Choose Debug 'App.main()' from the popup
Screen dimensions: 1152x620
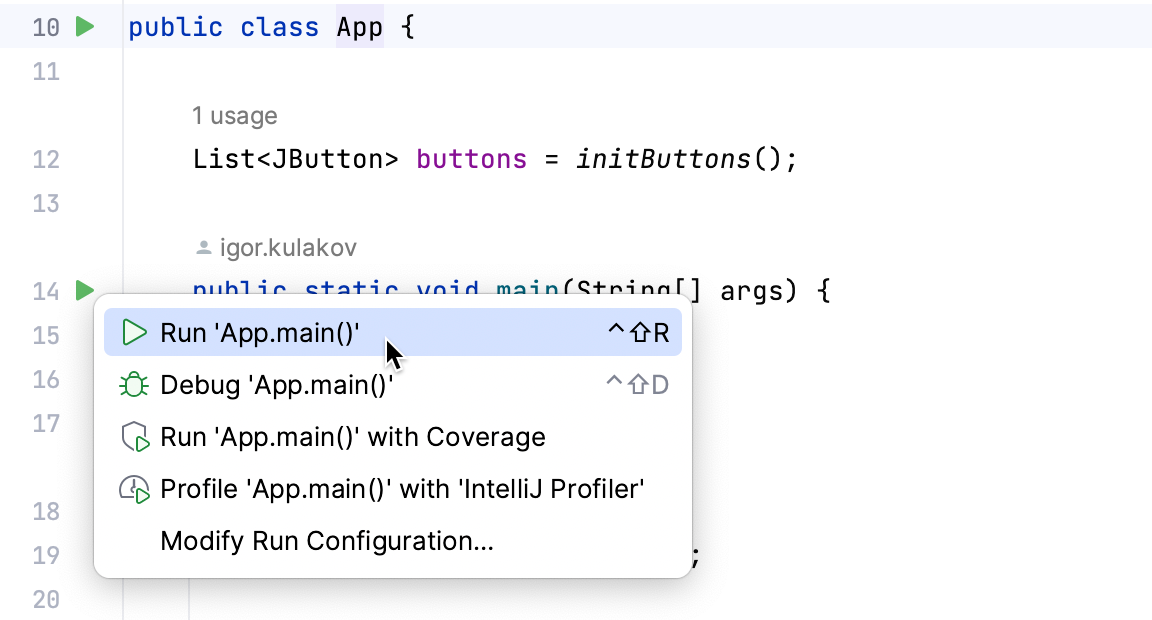click(x=393, y=385)
